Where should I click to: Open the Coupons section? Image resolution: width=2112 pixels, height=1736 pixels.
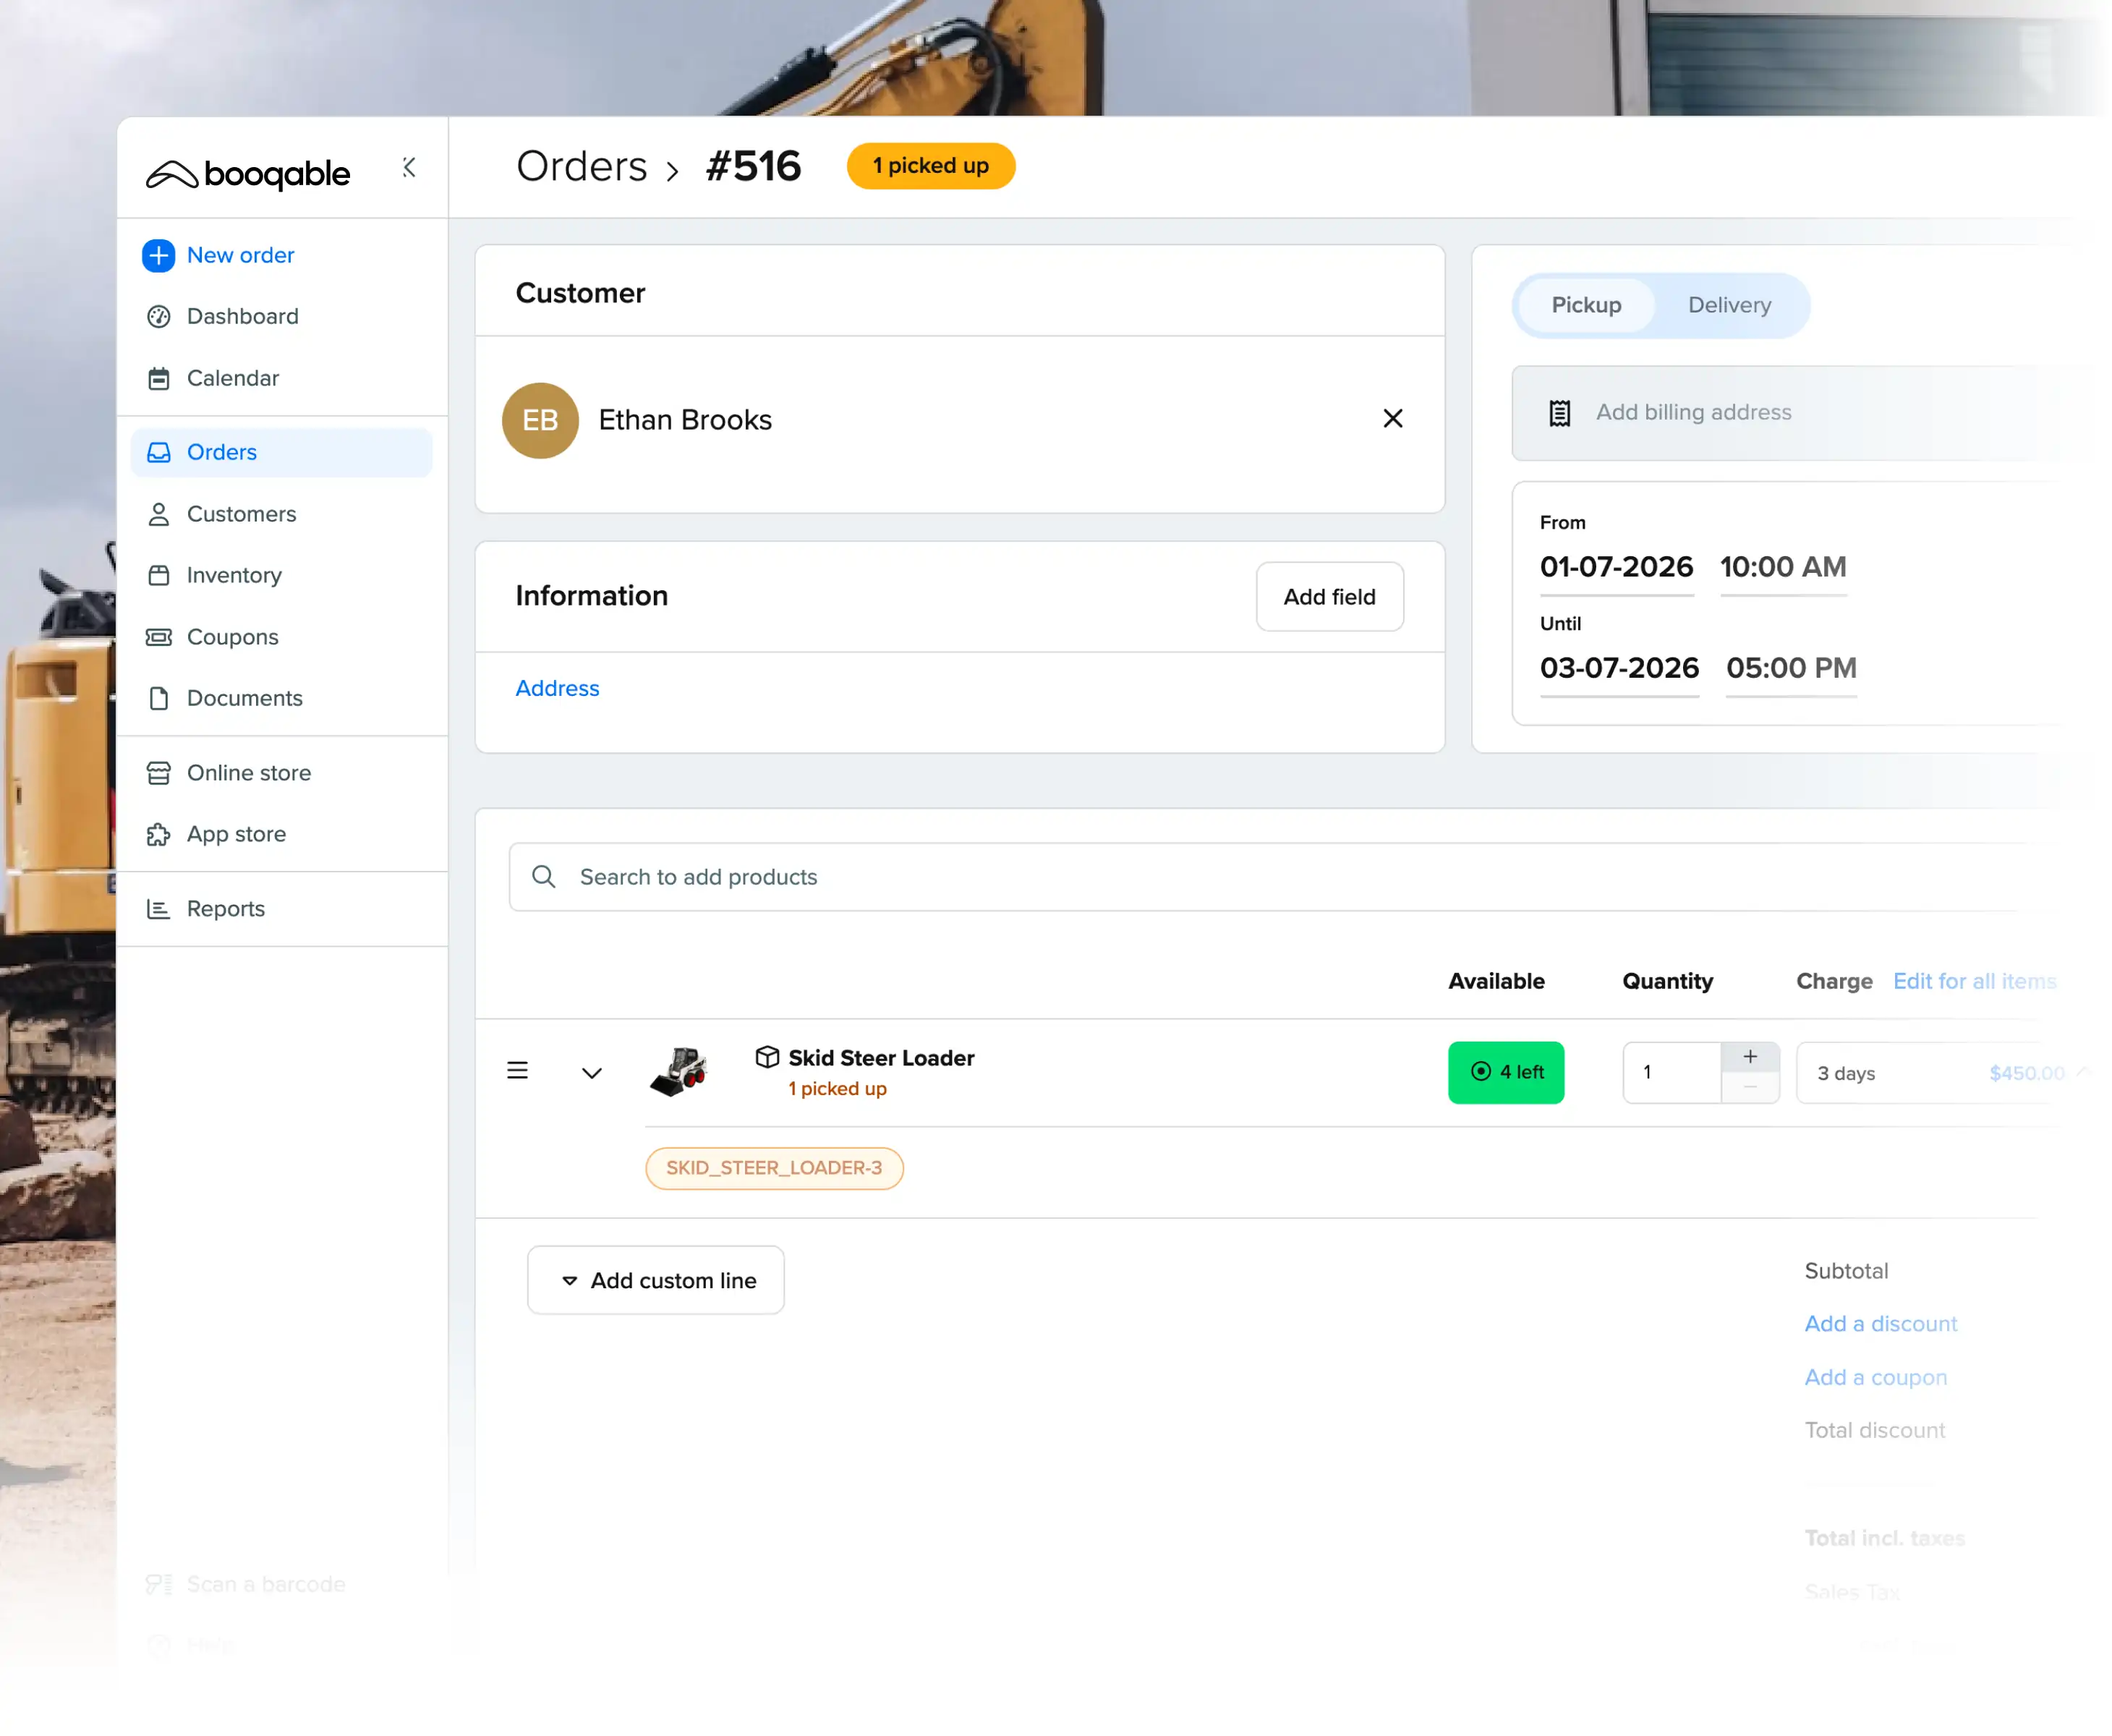click(232, 637)
